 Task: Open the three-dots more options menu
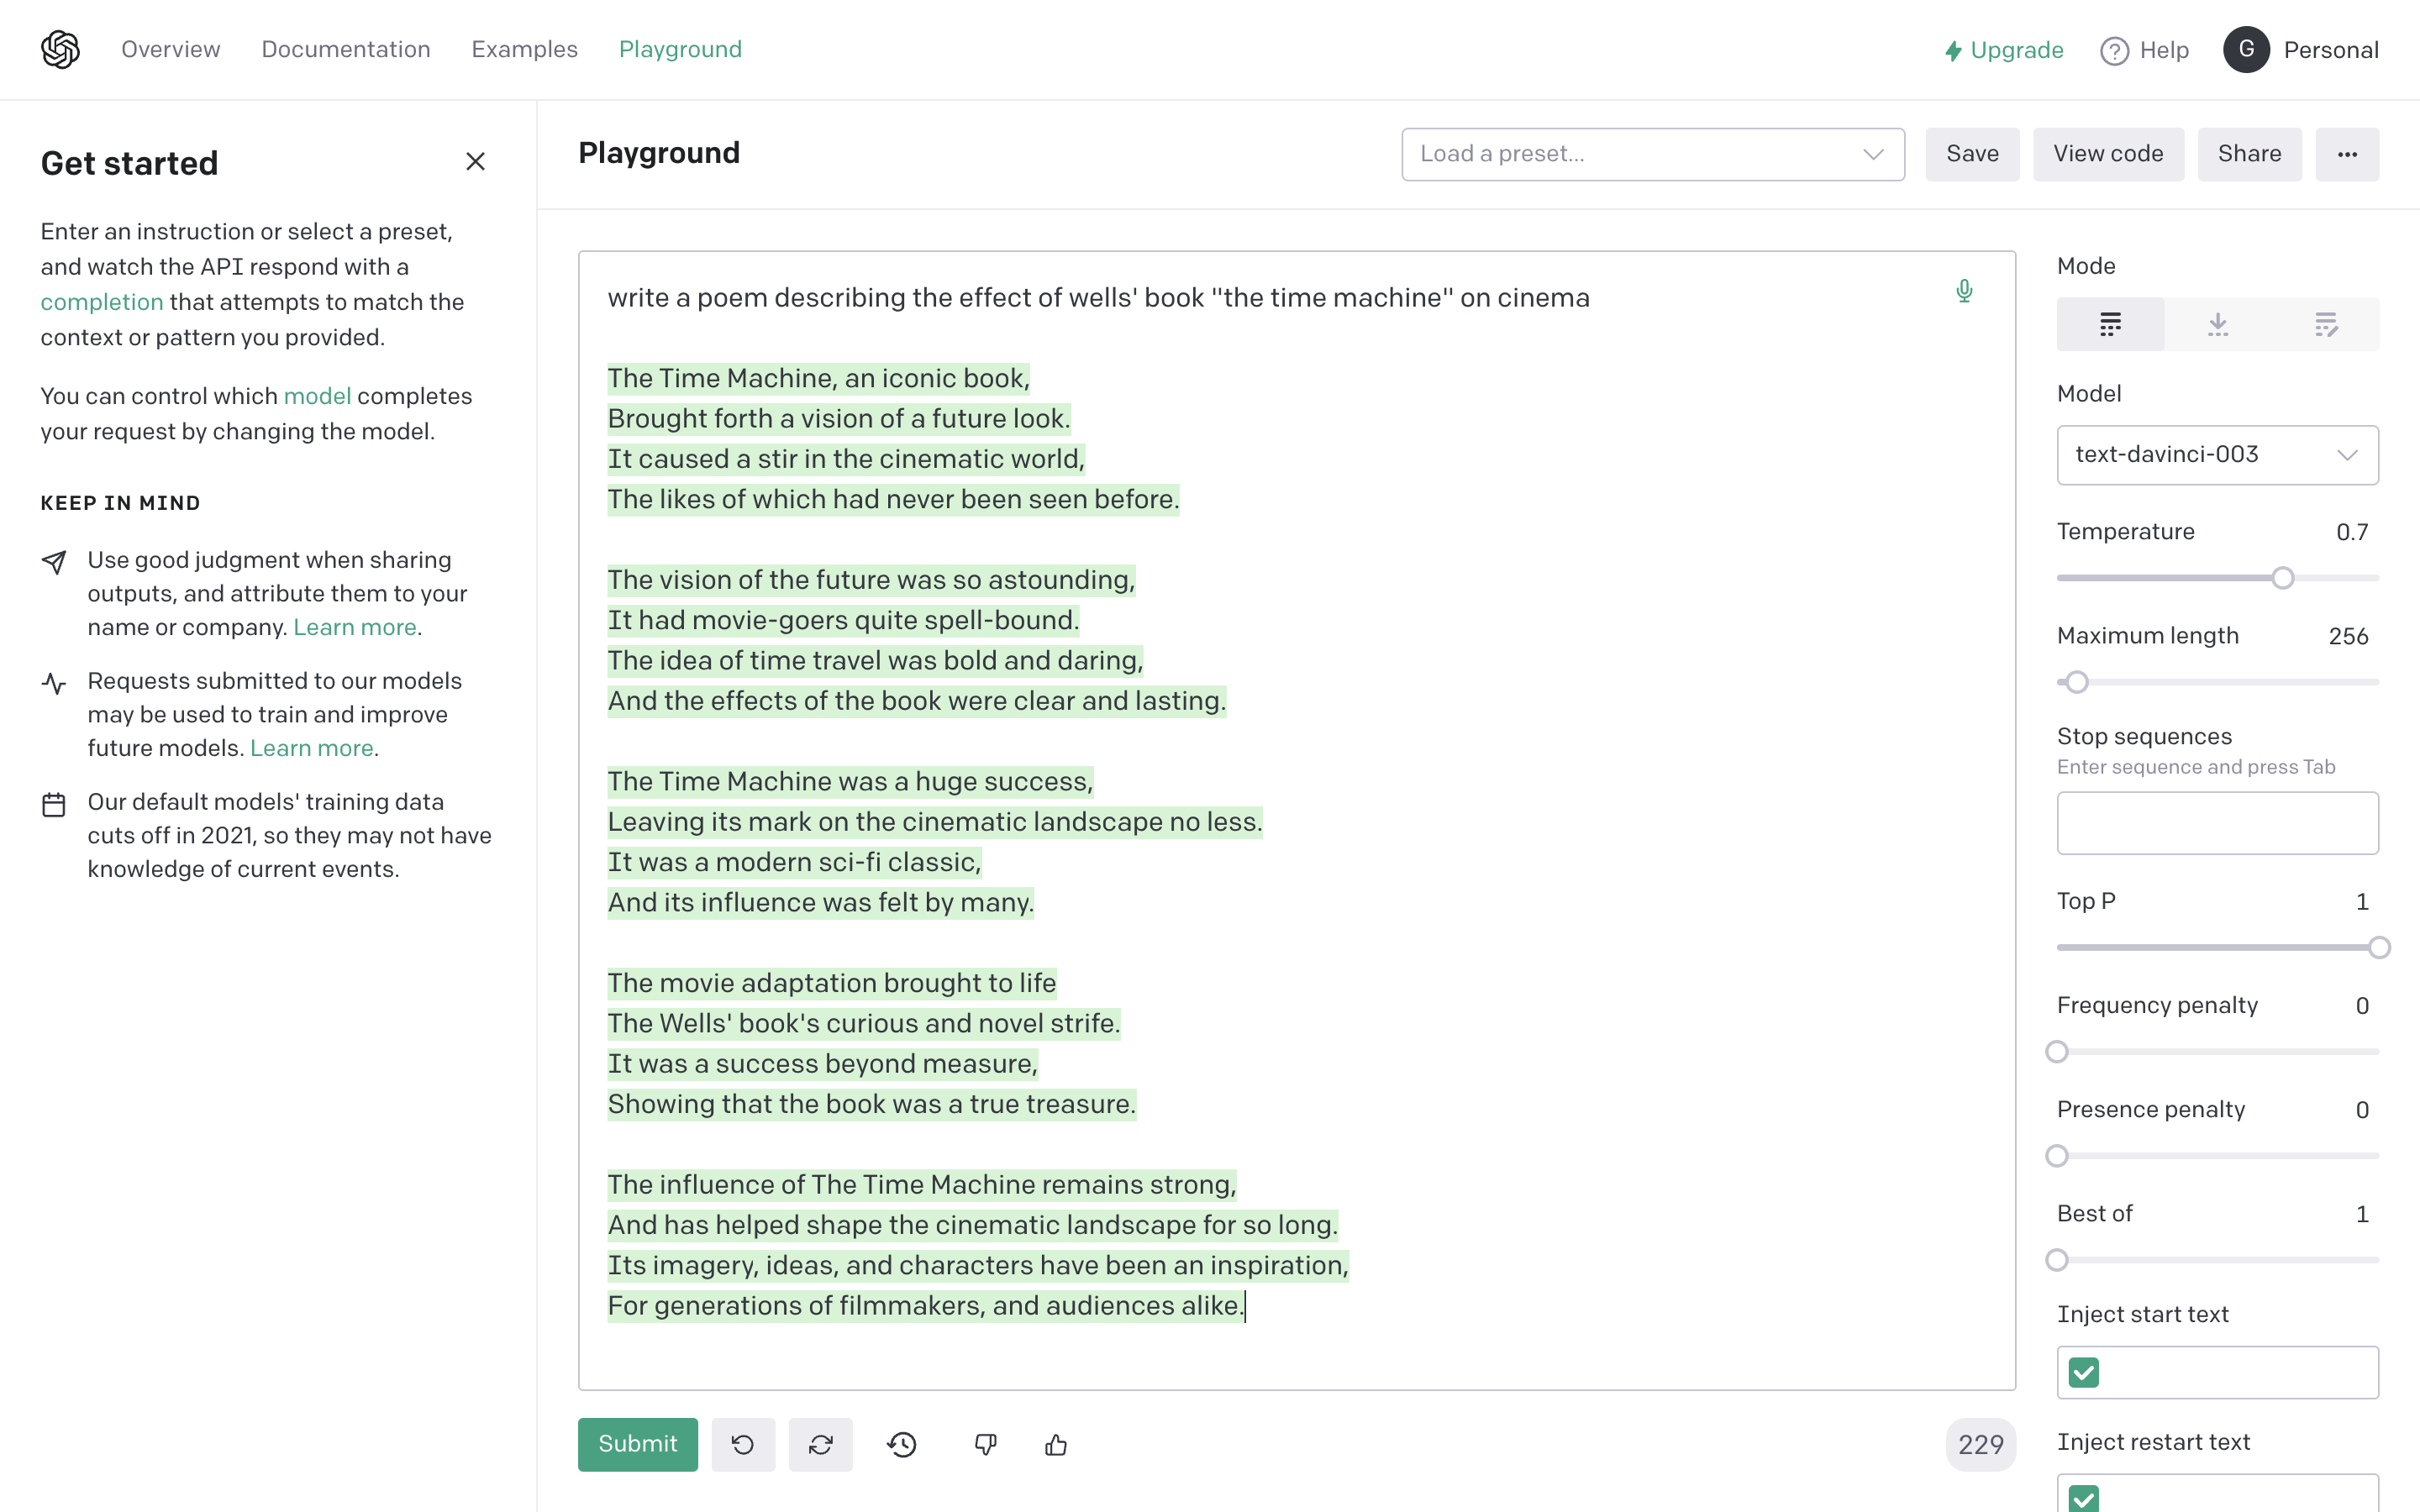[x=2347, y=154]
